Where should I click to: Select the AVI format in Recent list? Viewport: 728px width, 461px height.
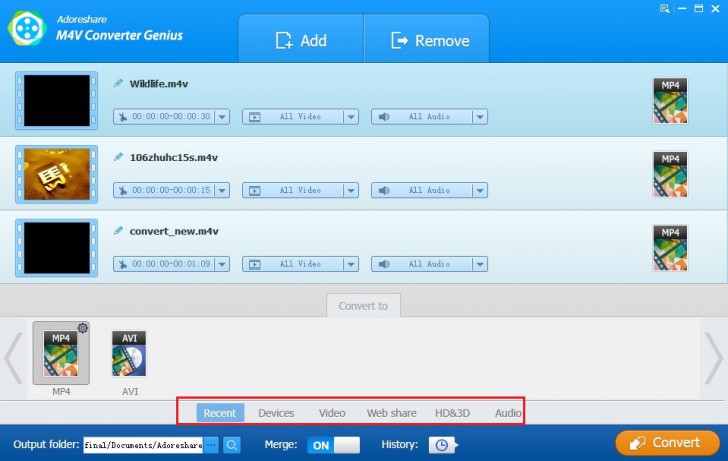(x=129, y=354)
